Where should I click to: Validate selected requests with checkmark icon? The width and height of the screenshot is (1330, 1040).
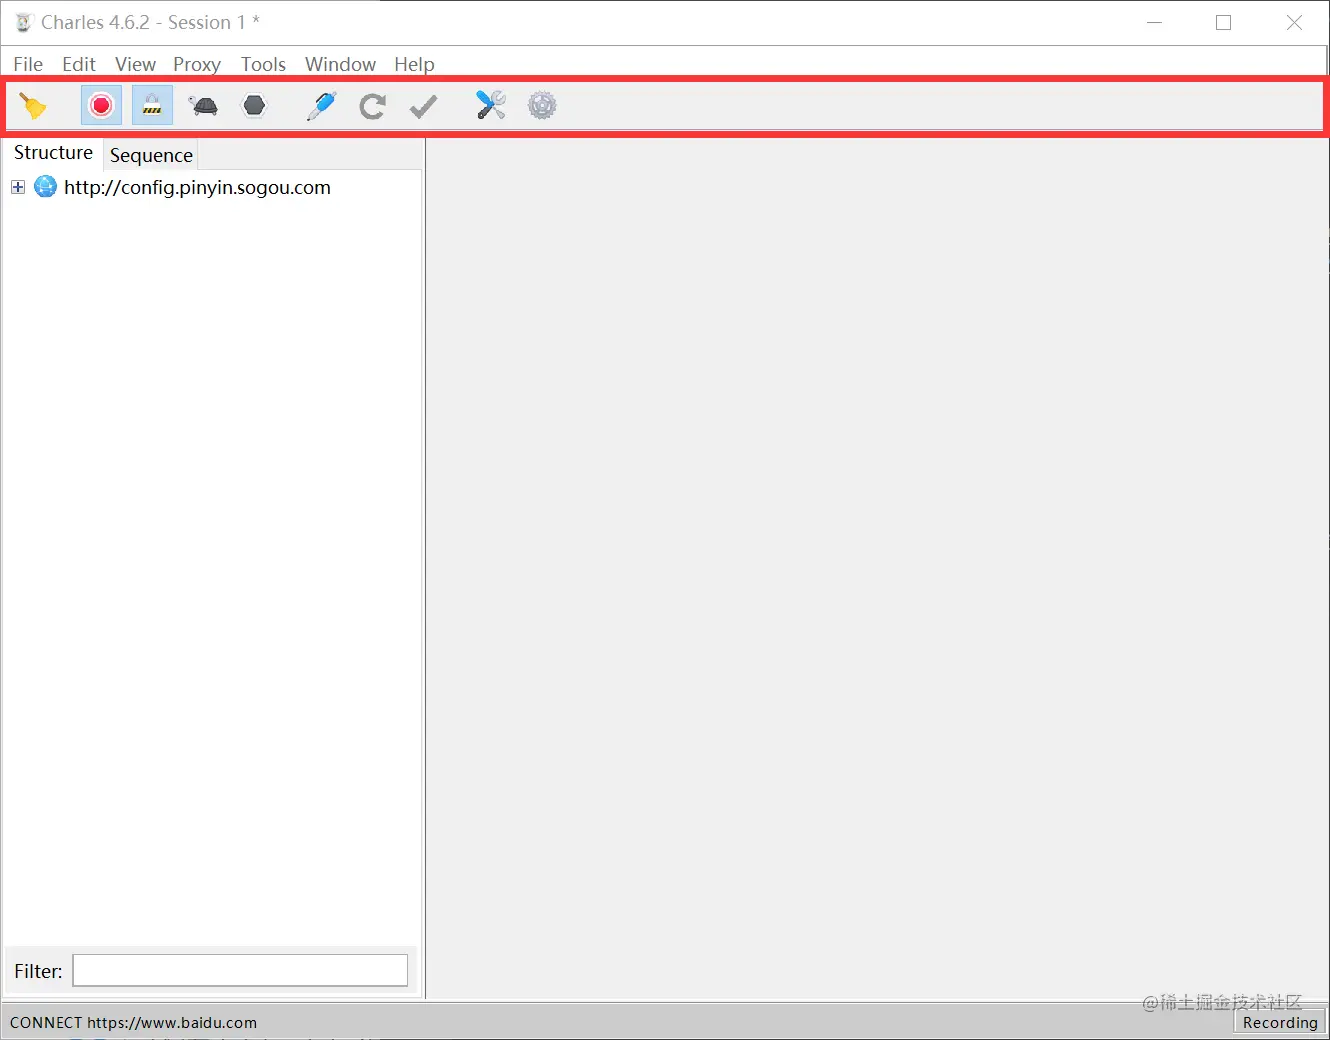coord(424,106)
